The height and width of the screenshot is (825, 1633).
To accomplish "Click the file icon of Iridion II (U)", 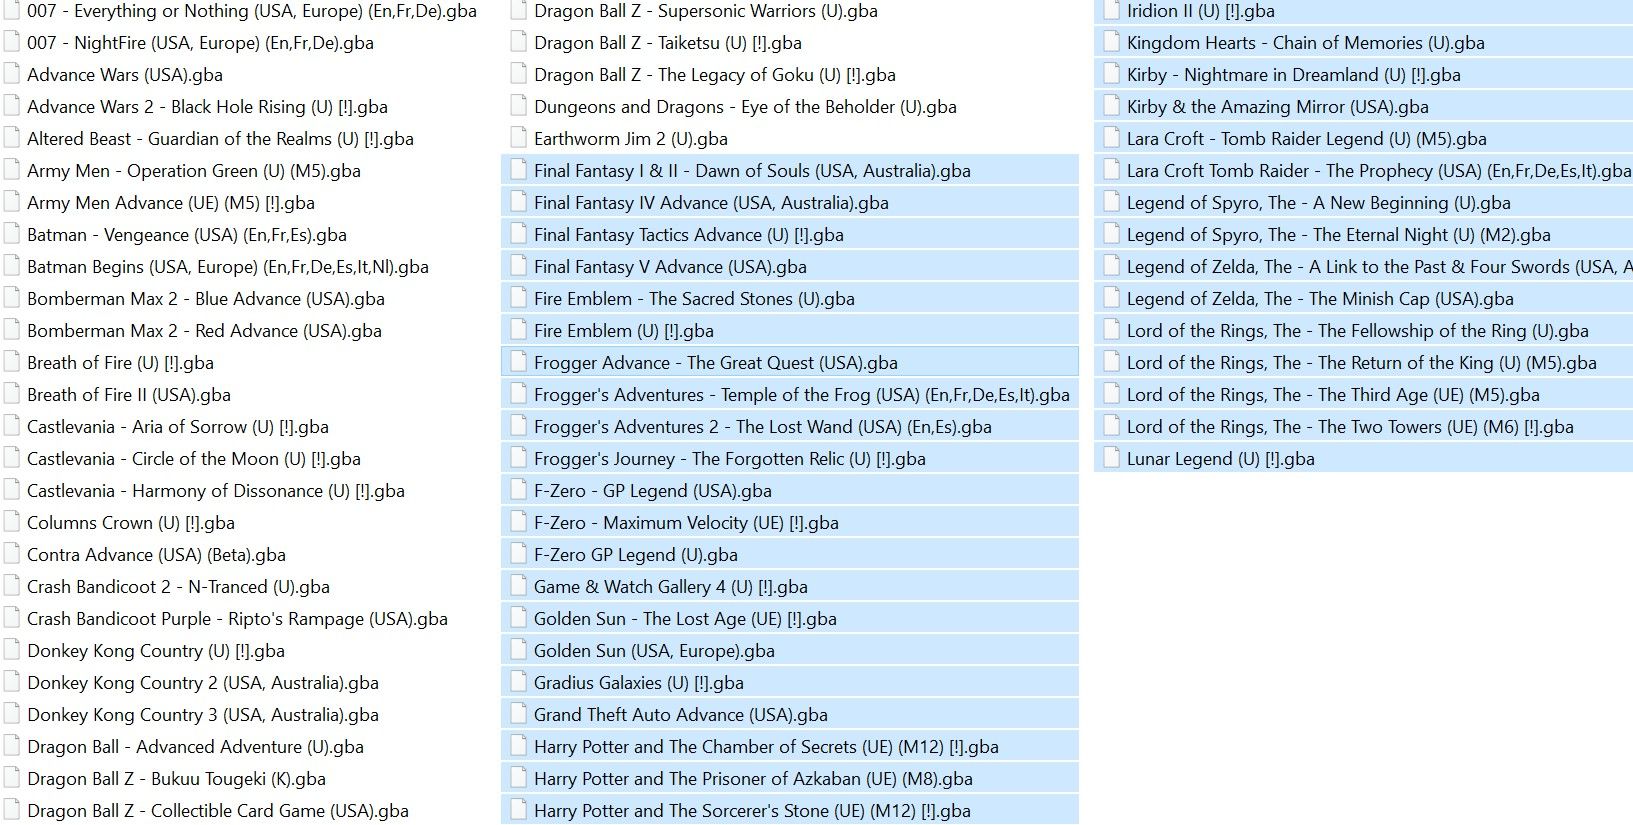I will click(x=1111, y=11).
